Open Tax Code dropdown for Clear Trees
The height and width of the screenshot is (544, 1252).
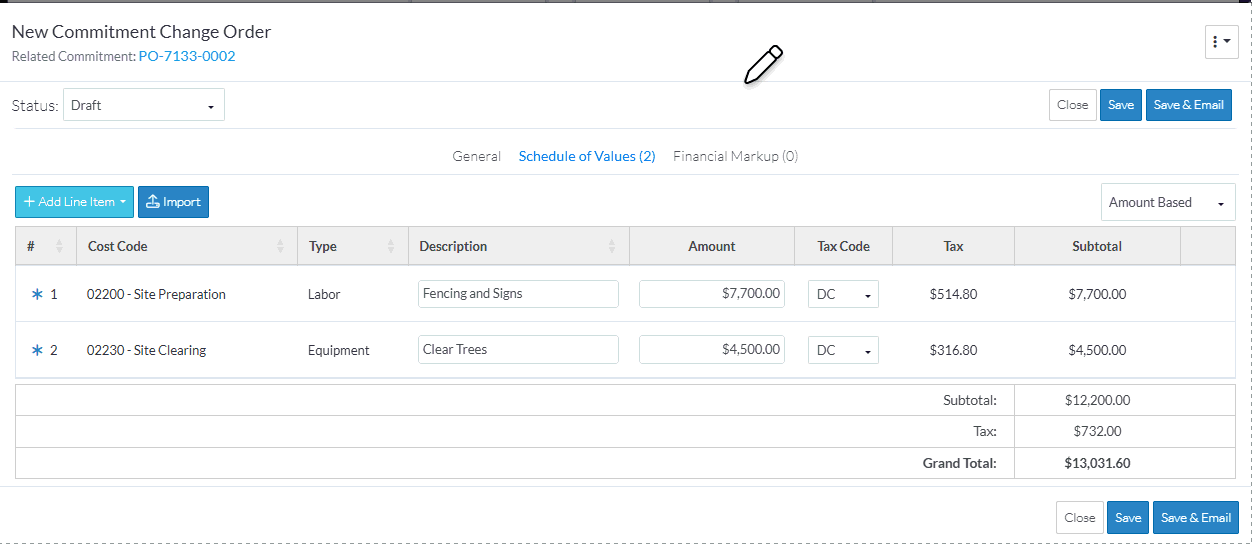click(x=843, y=350)
